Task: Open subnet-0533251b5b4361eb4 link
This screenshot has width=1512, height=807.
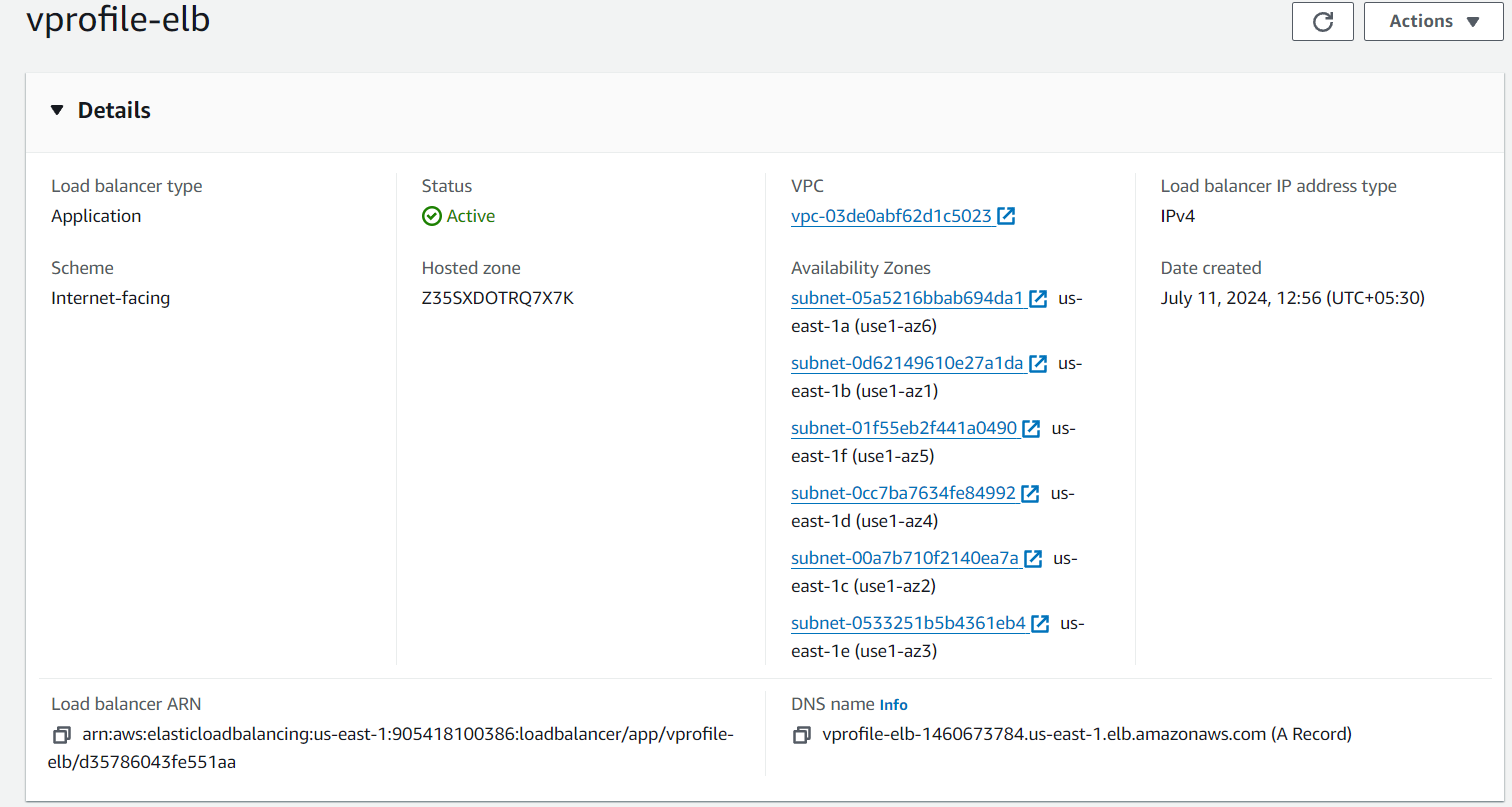Action: [x=909, y=623]
